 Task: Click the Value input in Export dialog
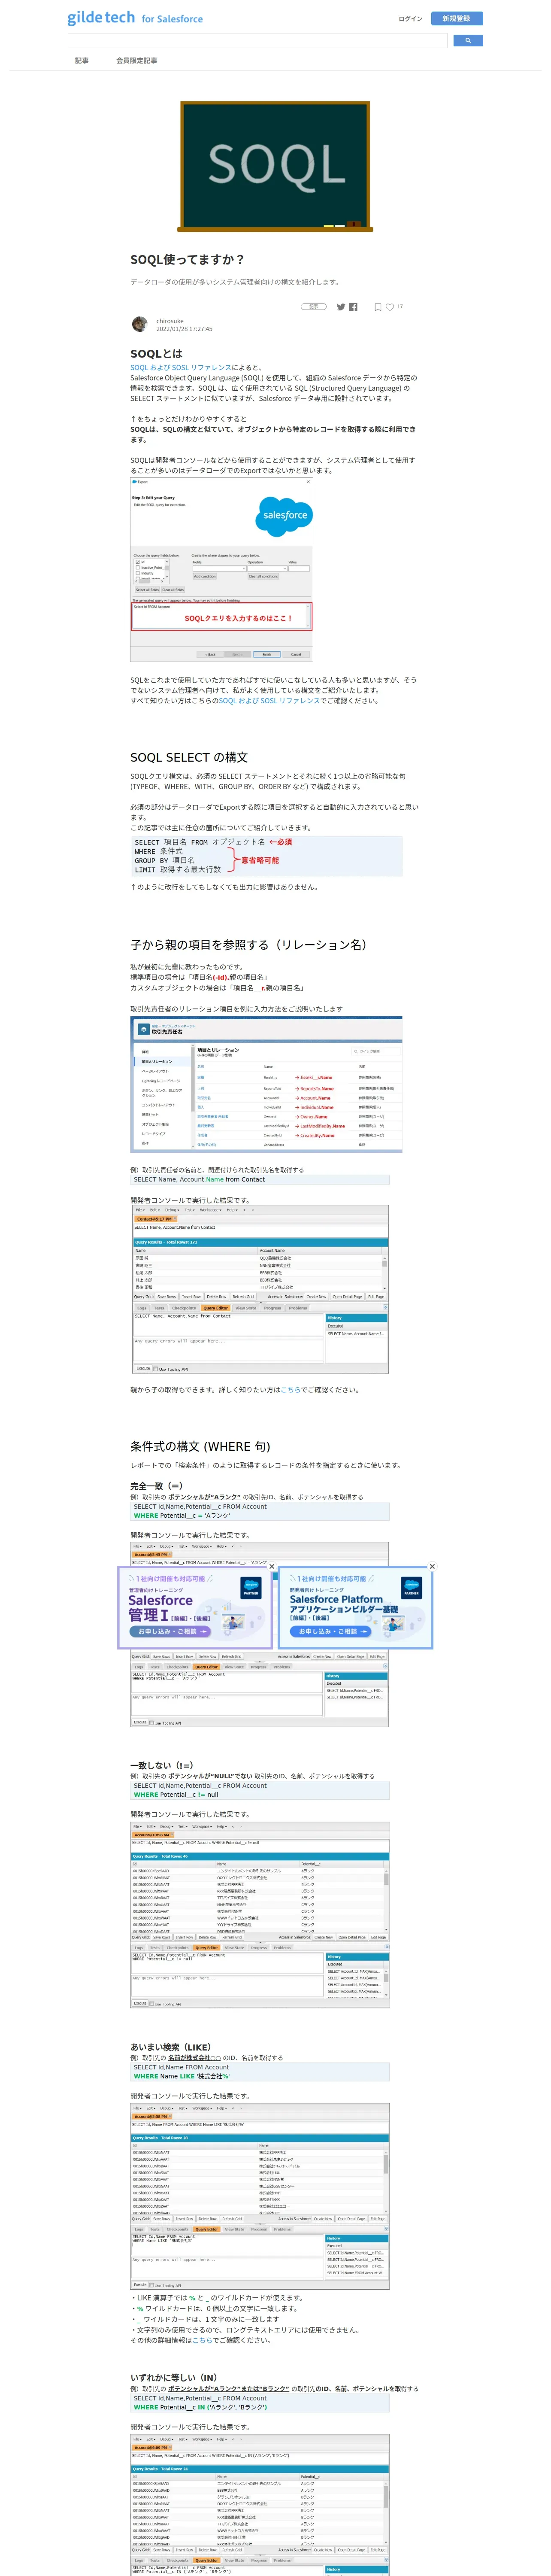click(299, 569)
